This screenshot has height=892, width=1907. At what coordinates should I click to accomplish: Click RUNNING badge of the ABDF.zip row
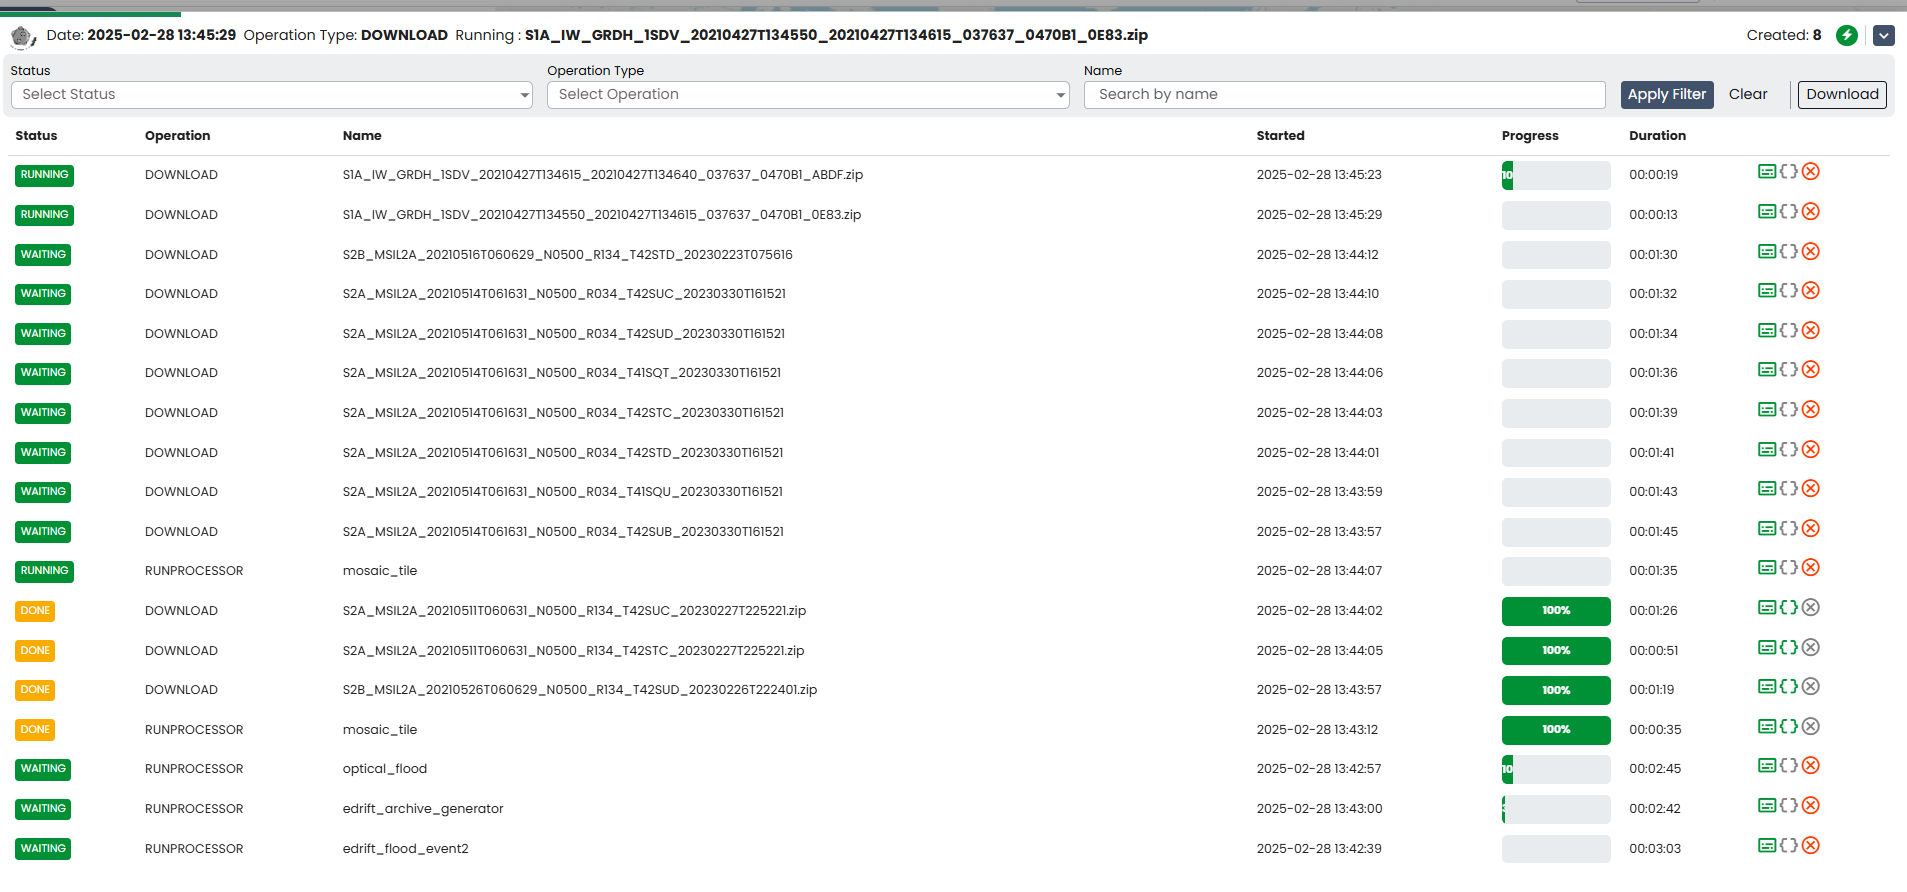(45, 175)
